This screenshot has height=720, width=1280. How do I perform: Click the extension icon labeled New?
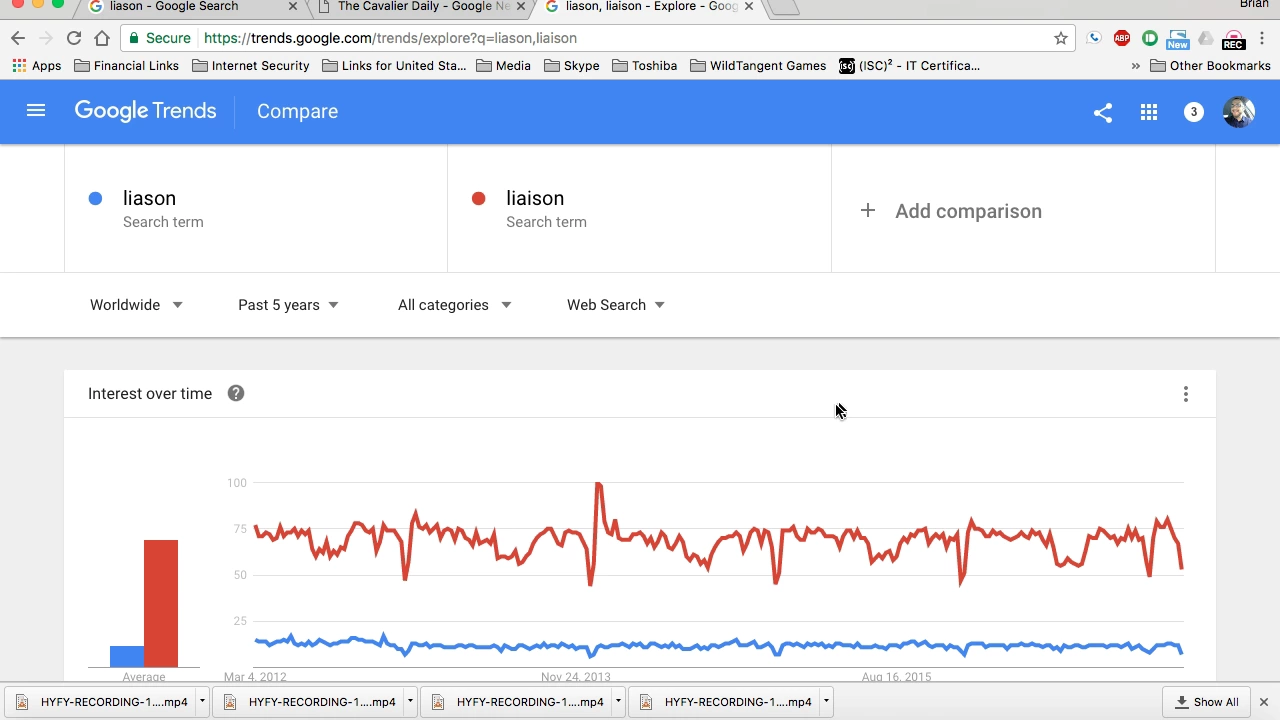[1178, 39]
